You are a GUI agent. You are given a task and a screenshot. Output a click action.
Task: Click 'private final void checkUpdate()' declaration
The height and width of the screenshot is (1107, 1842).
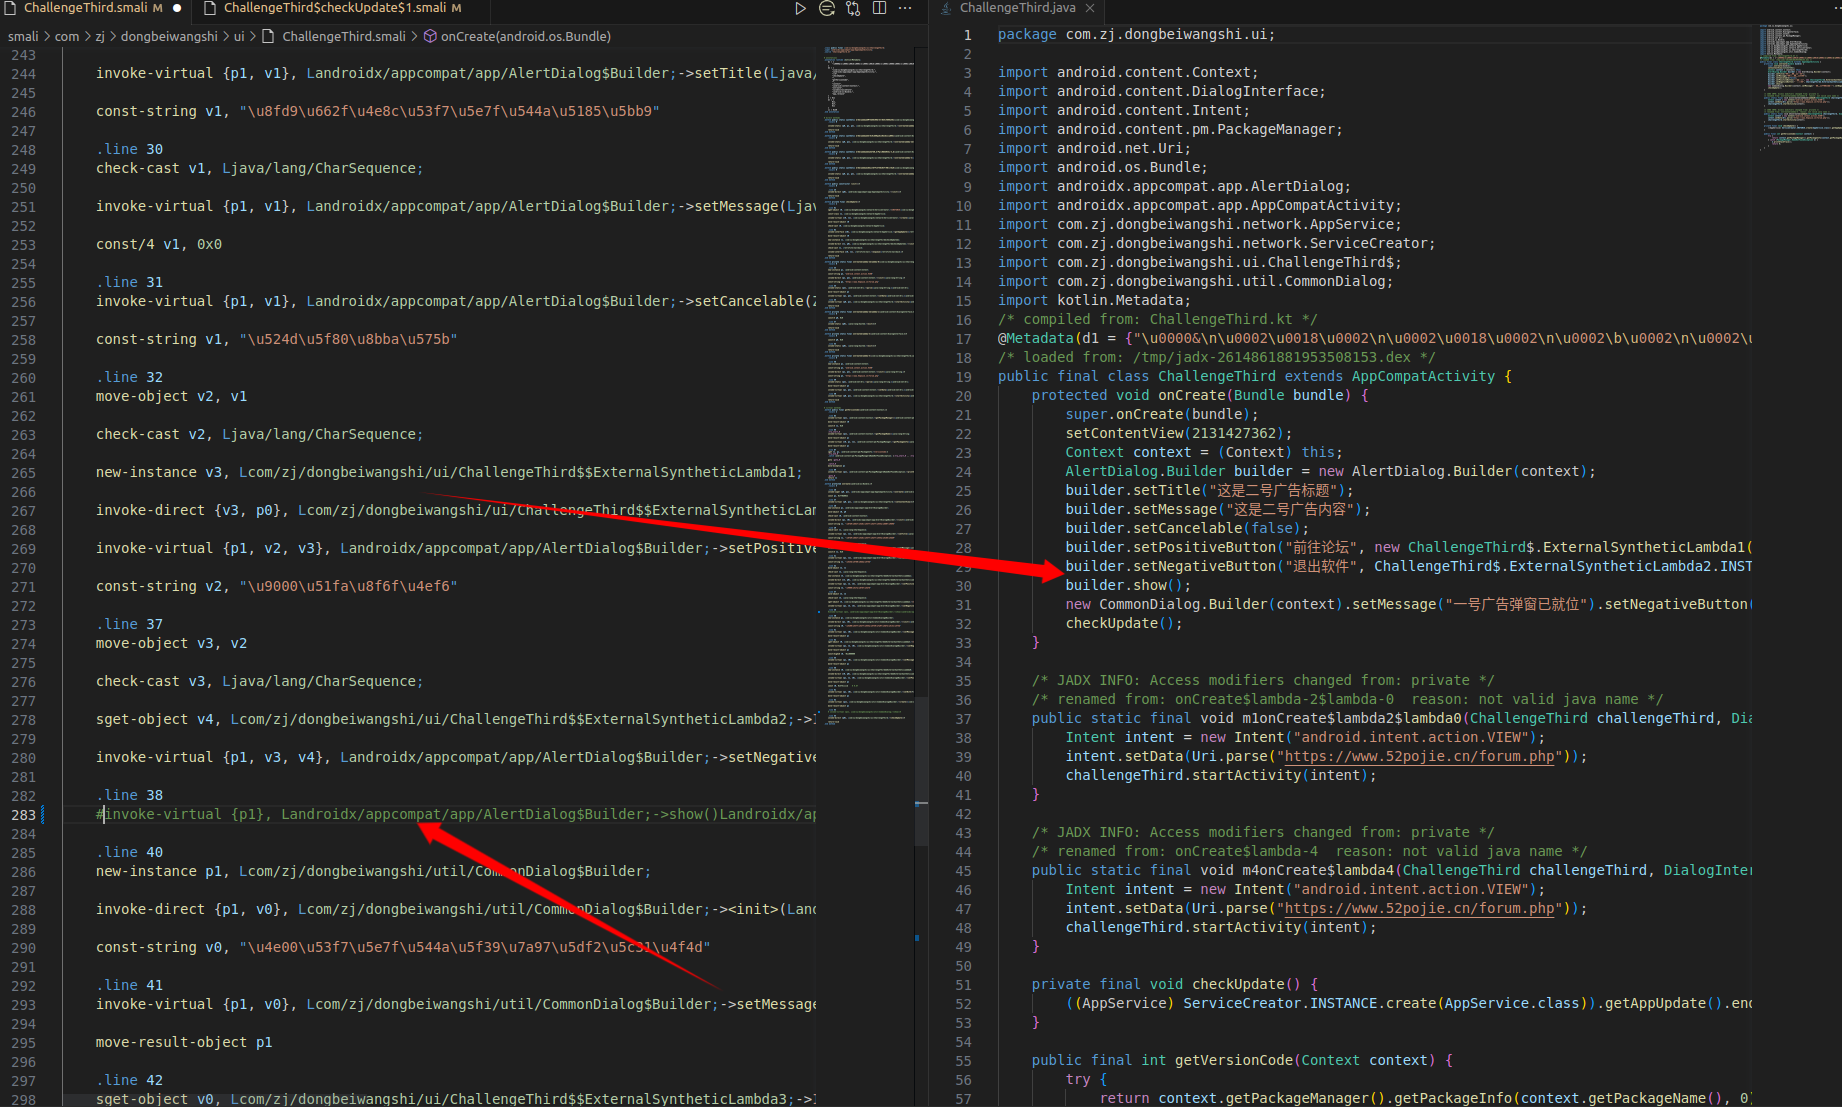[1175, 985]
